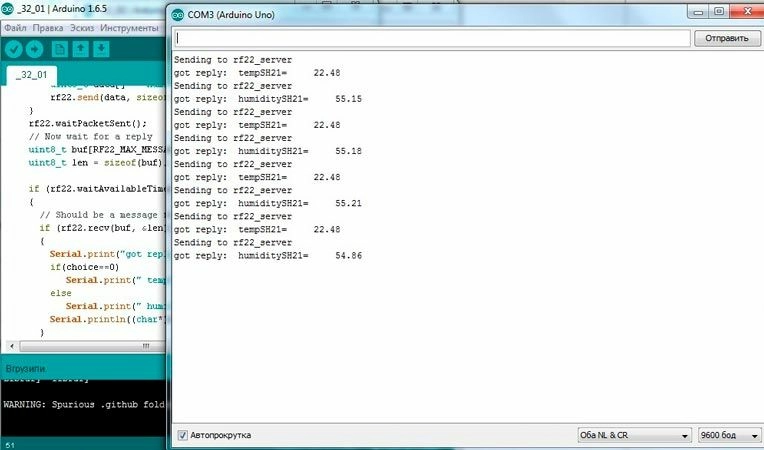Save sketch using down-arrow icon
Image resolution: width=764 pixels, height=450 pixels.
pyautogui.click(x=102, y=49)
